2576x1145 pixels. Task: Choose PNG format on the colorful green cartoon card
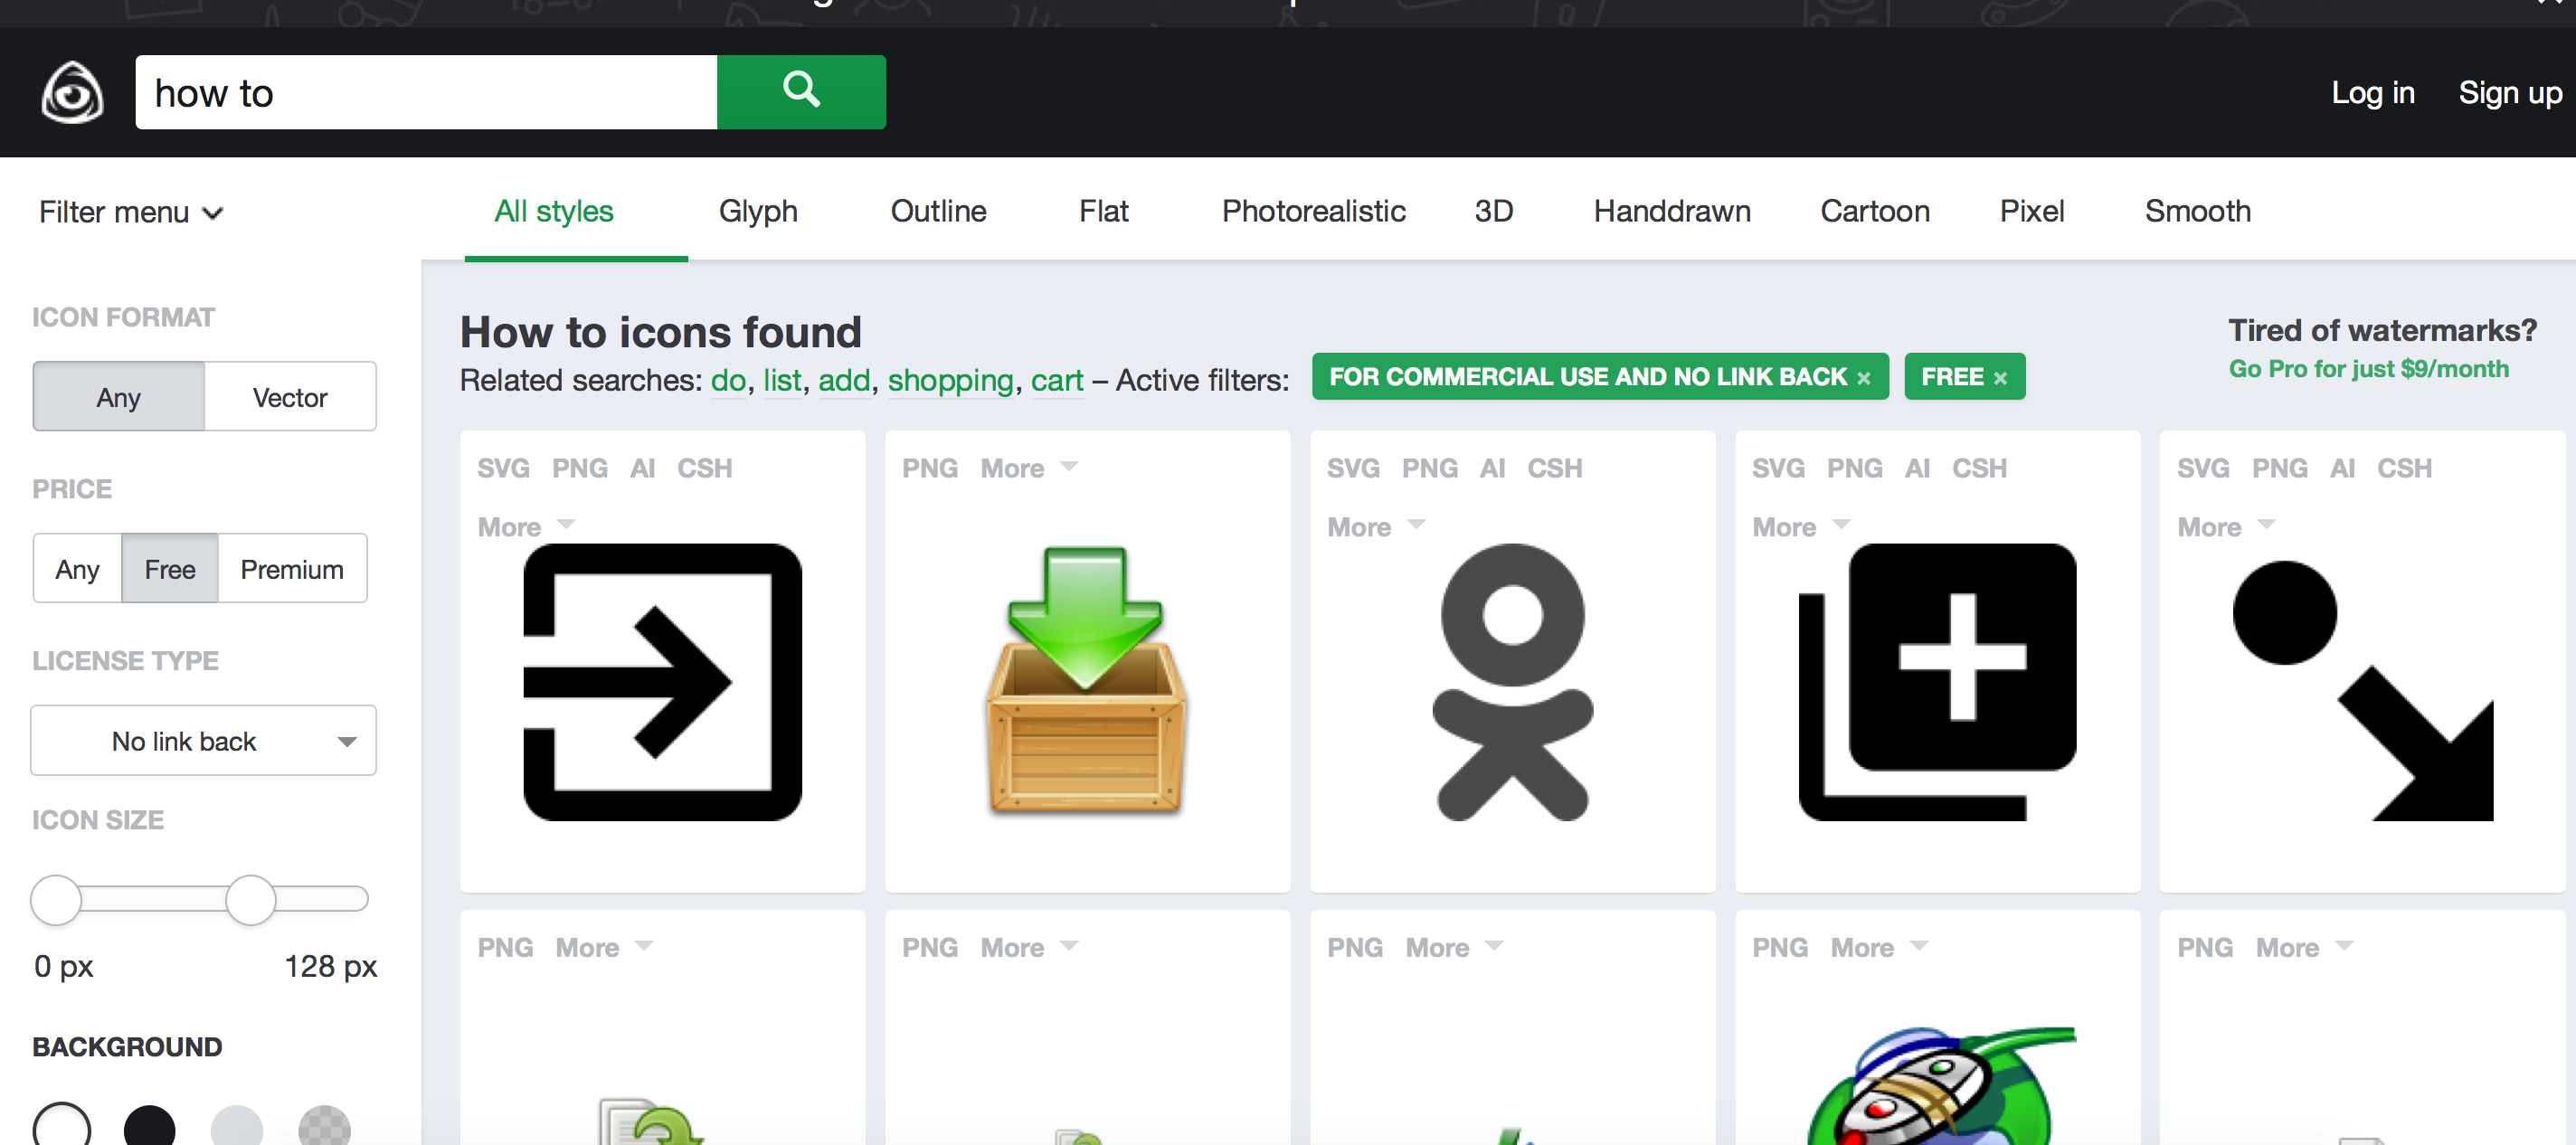pos(1780,947)
